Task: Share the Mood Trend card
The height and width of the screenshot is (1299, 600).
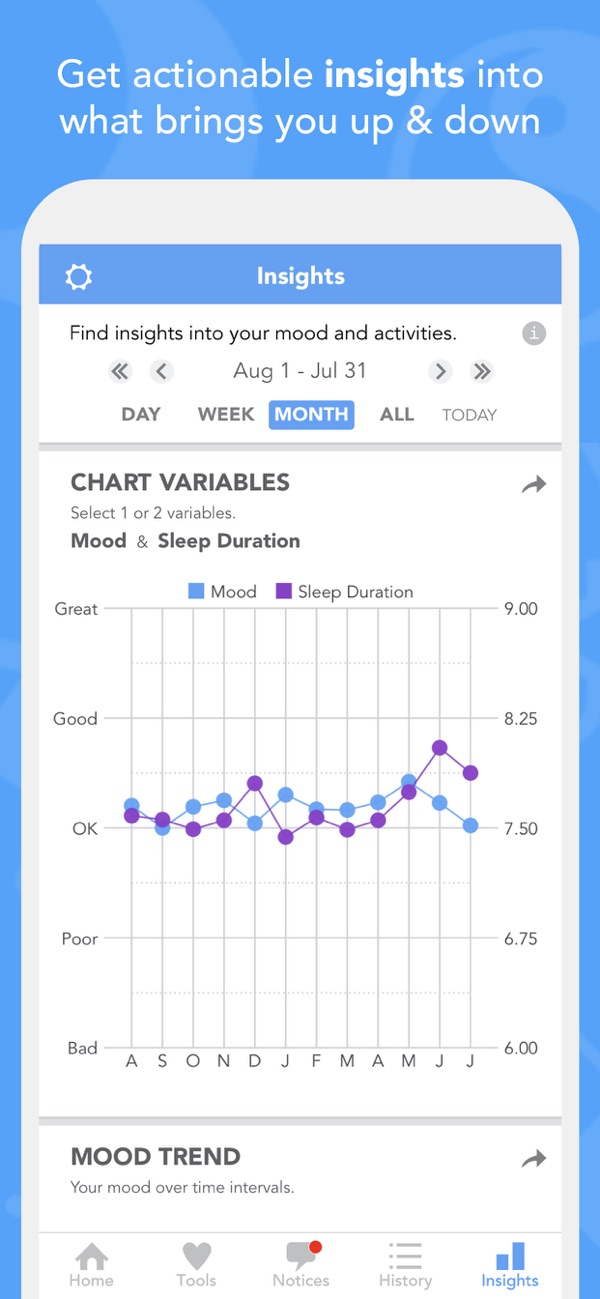Action: tap(534, 1159)
